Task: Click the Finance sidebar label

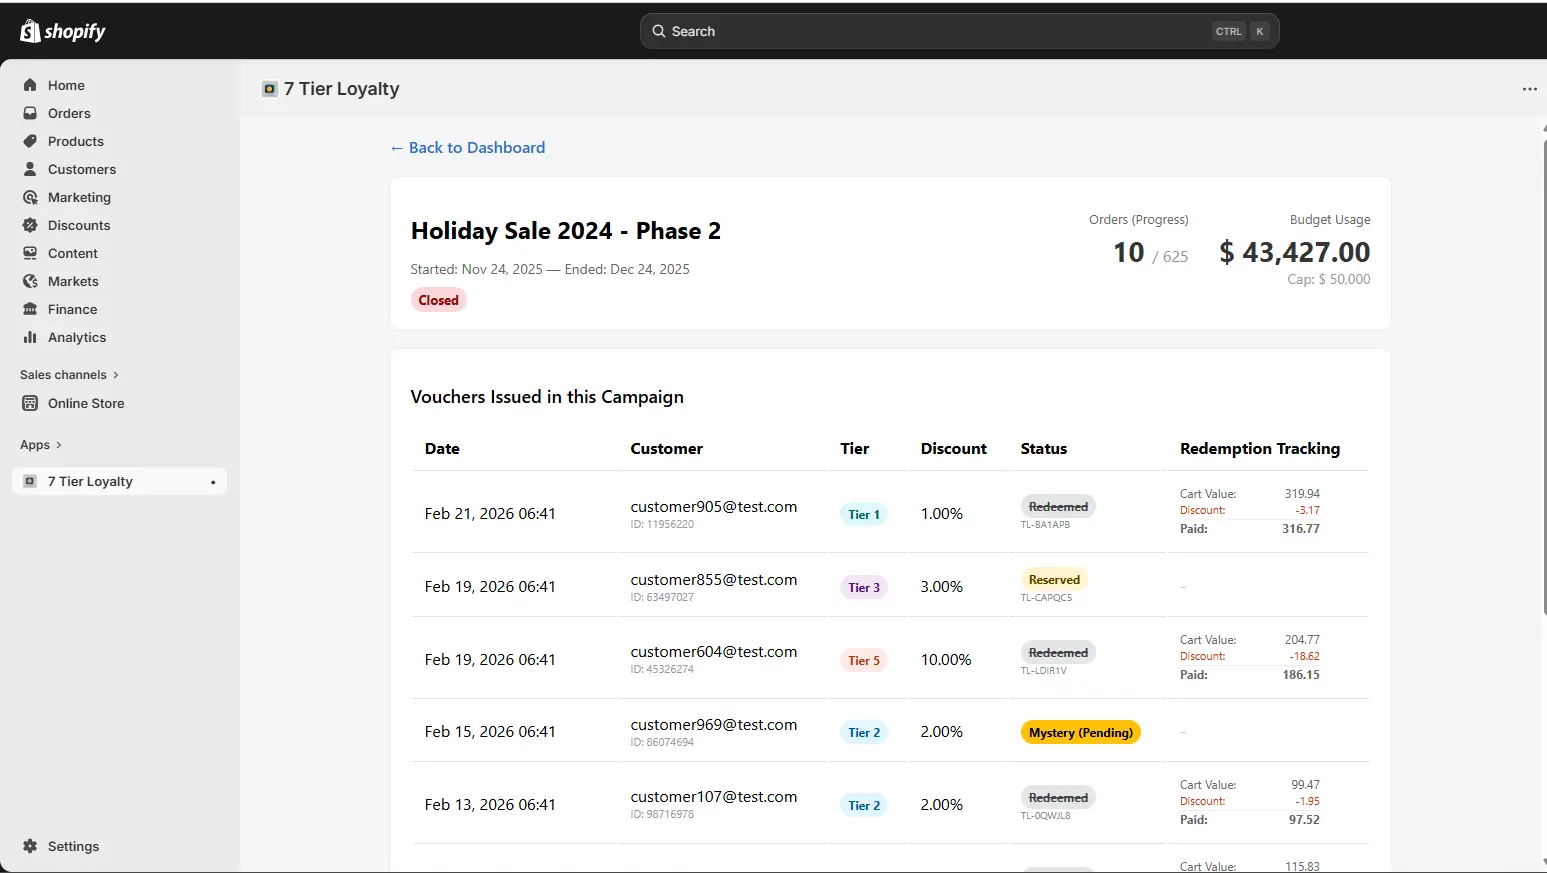Action: 72,309
